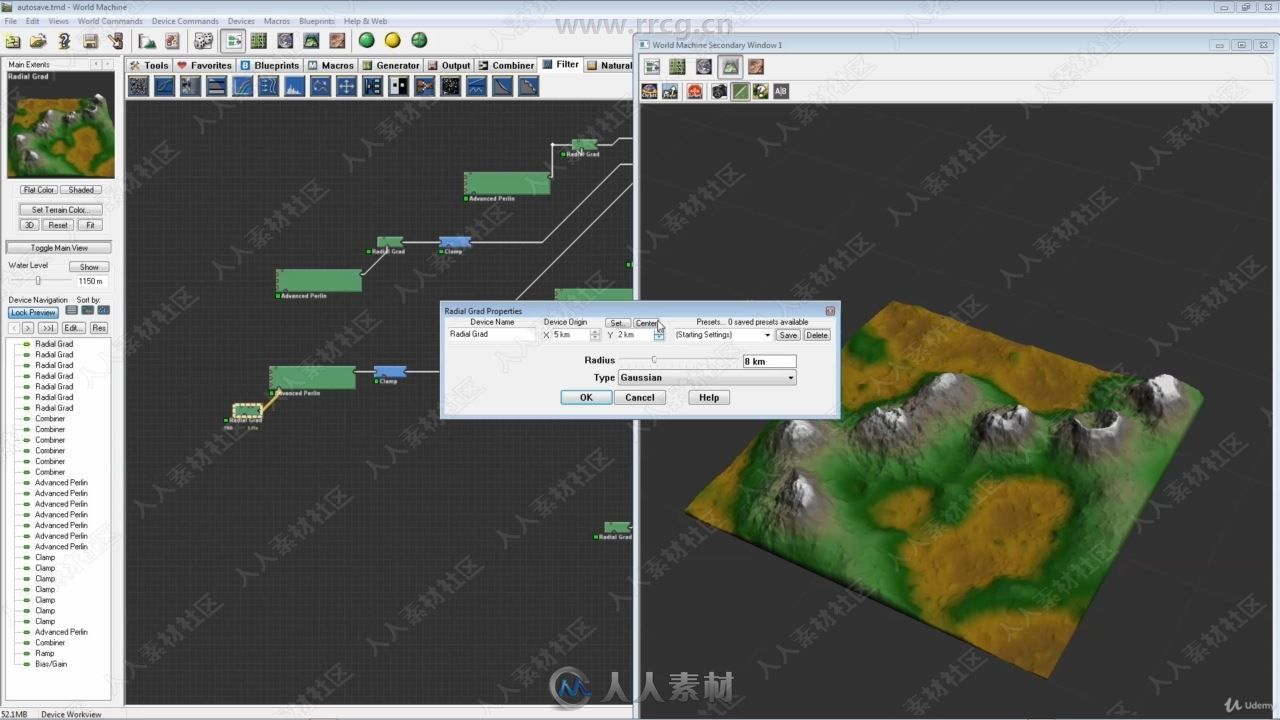Click A|B compare icon in Secondary Window
This screenshot has width=1280, height=720.
(x=781, y=91)
